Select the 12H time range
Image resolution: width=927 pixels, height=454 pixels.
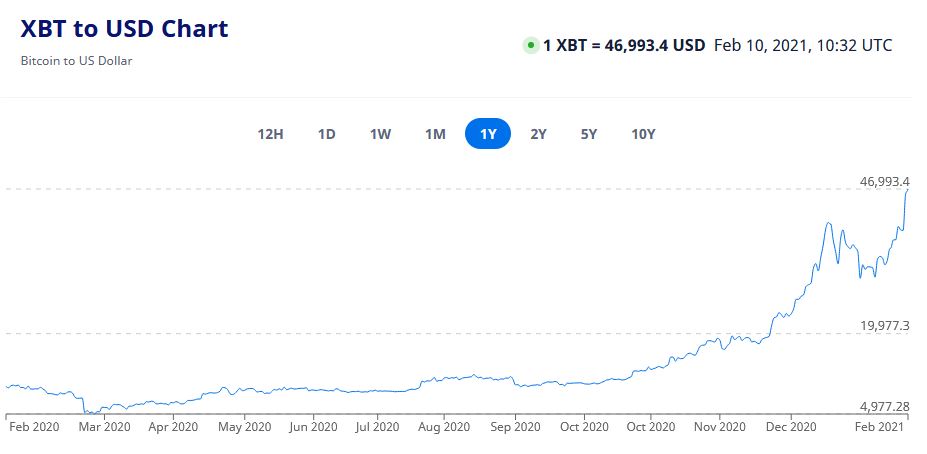pos(270,134)
